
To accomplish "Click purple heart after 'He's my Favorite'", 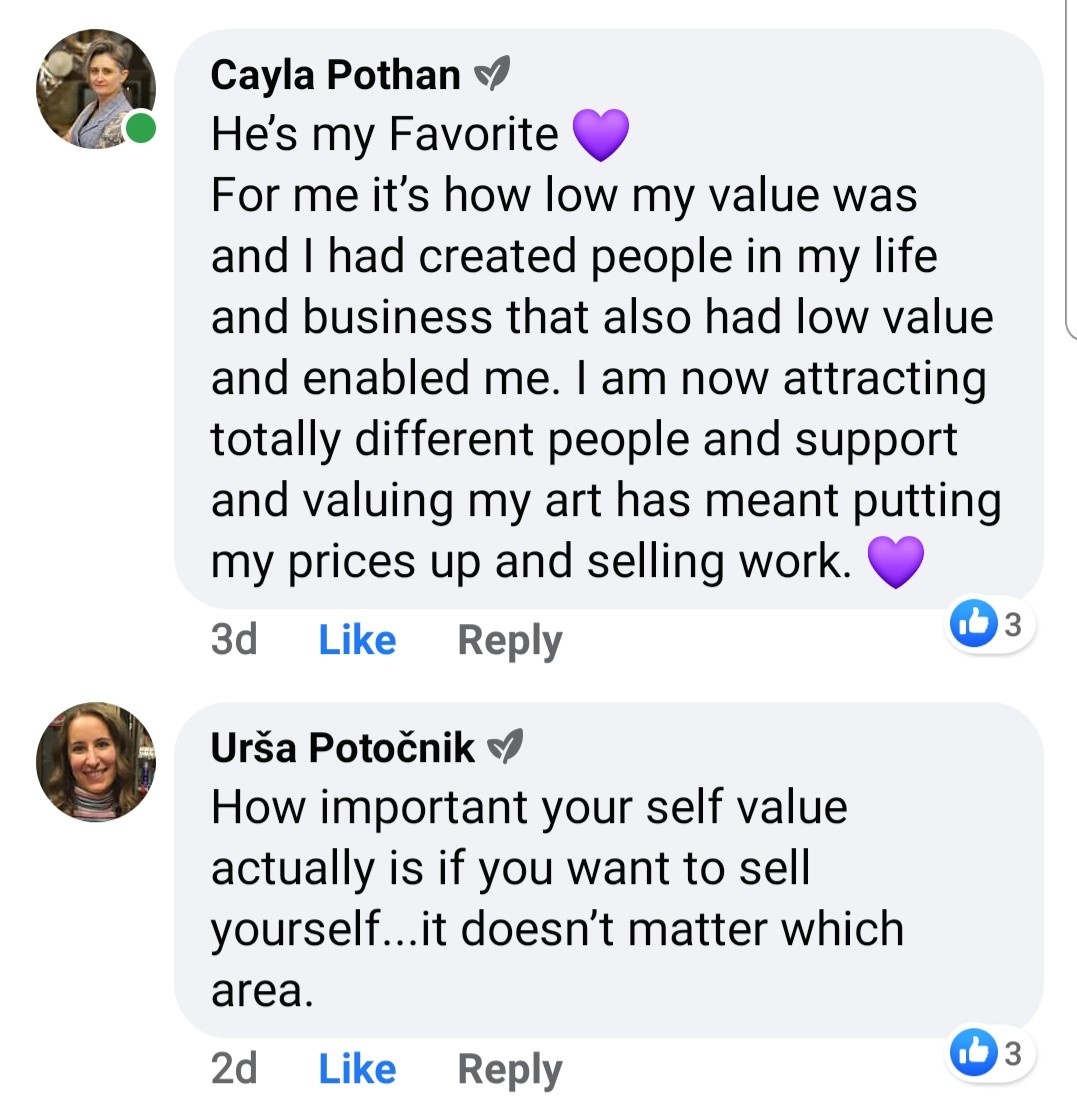I will 600,135.
